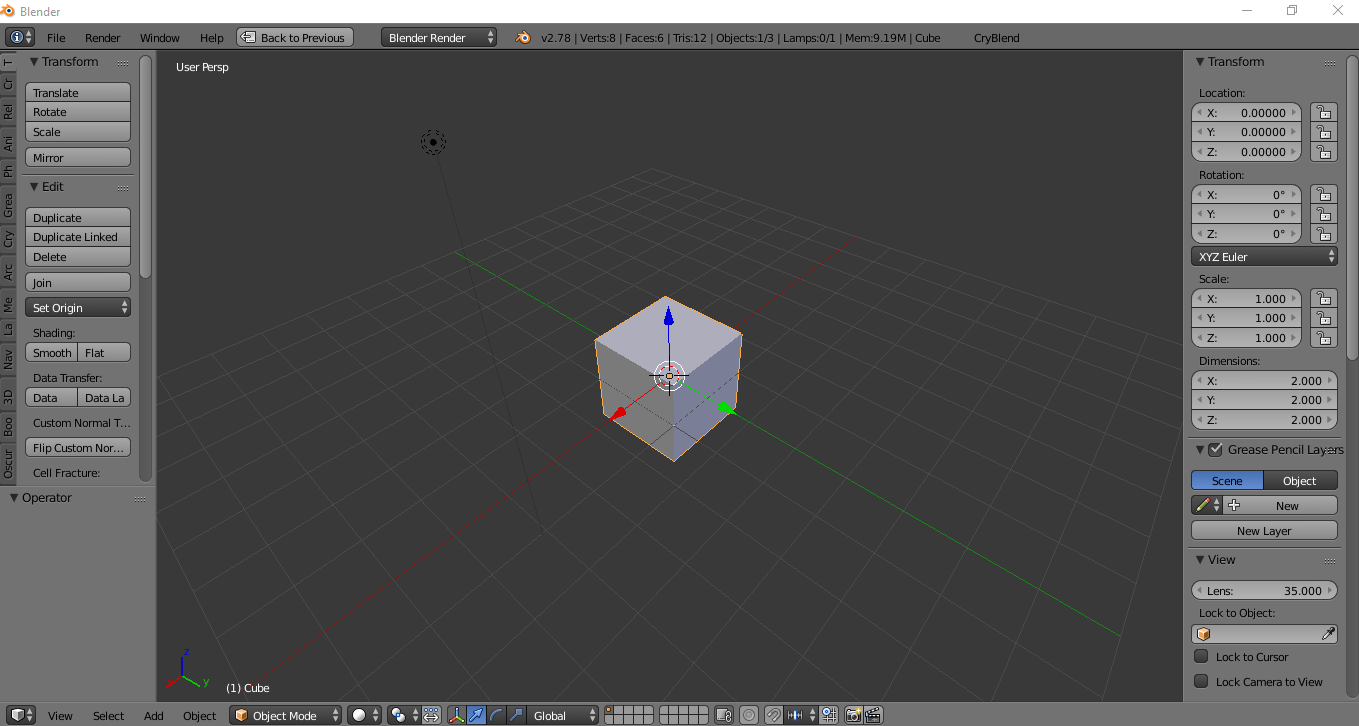Screen dimensions: 1359x726
Task: Click the Back to Previous button
Action: tap(294, 37)
